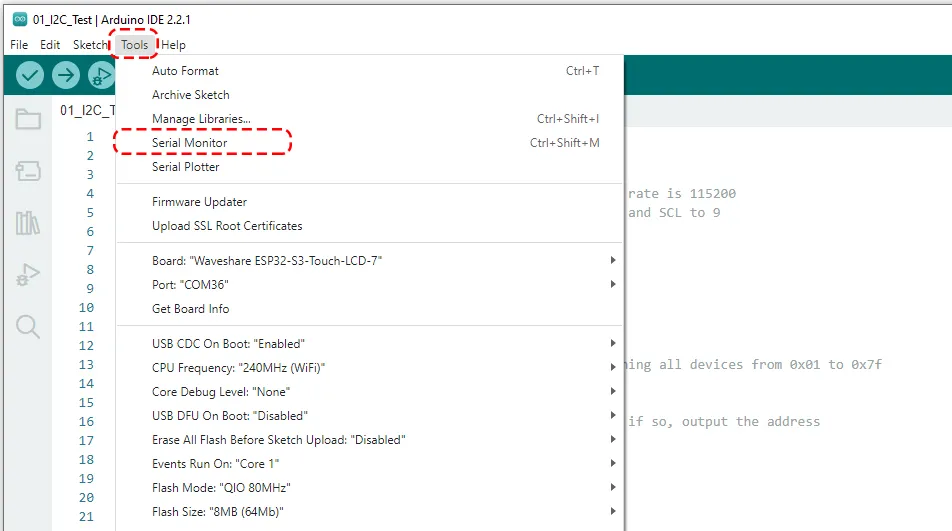Click the Verify sketch checkmark icon
Viewport: 952px width, 531px height.
point(30,75)
